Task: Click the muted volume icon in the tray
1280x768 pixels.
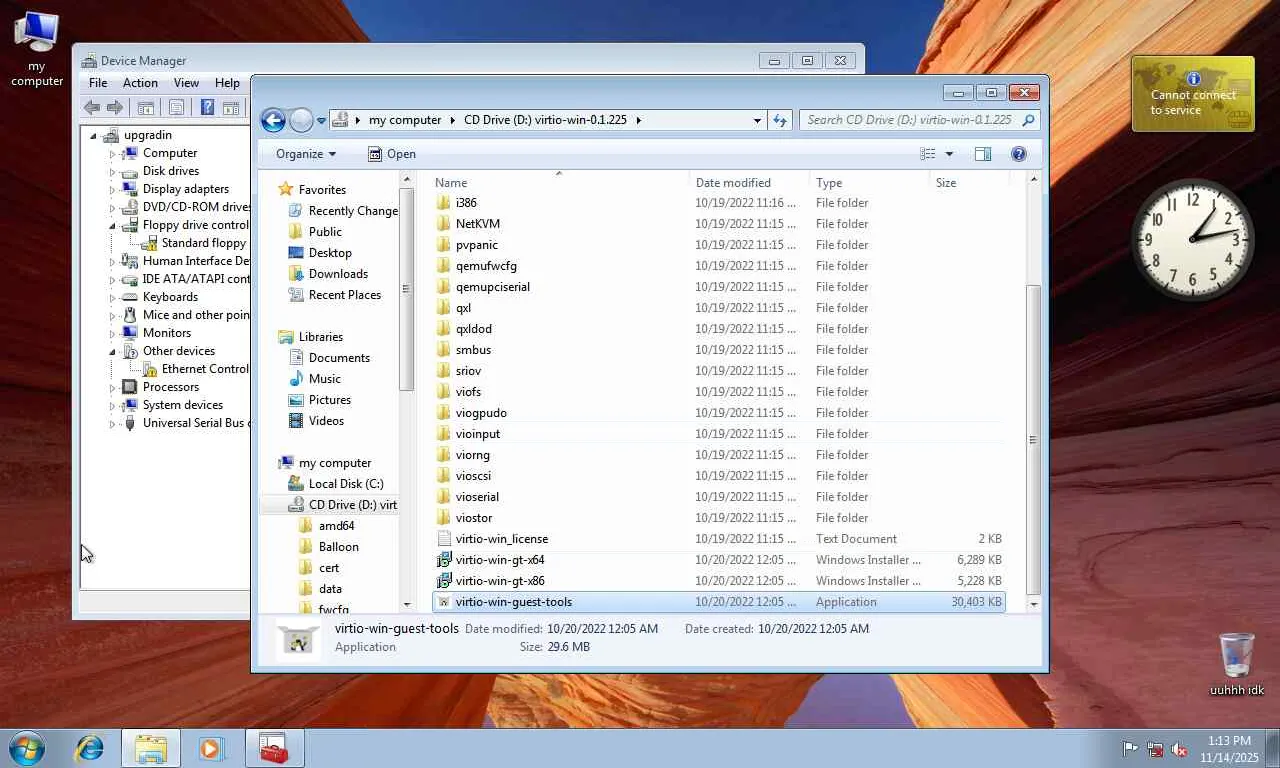Action: tap(1179, 748)
